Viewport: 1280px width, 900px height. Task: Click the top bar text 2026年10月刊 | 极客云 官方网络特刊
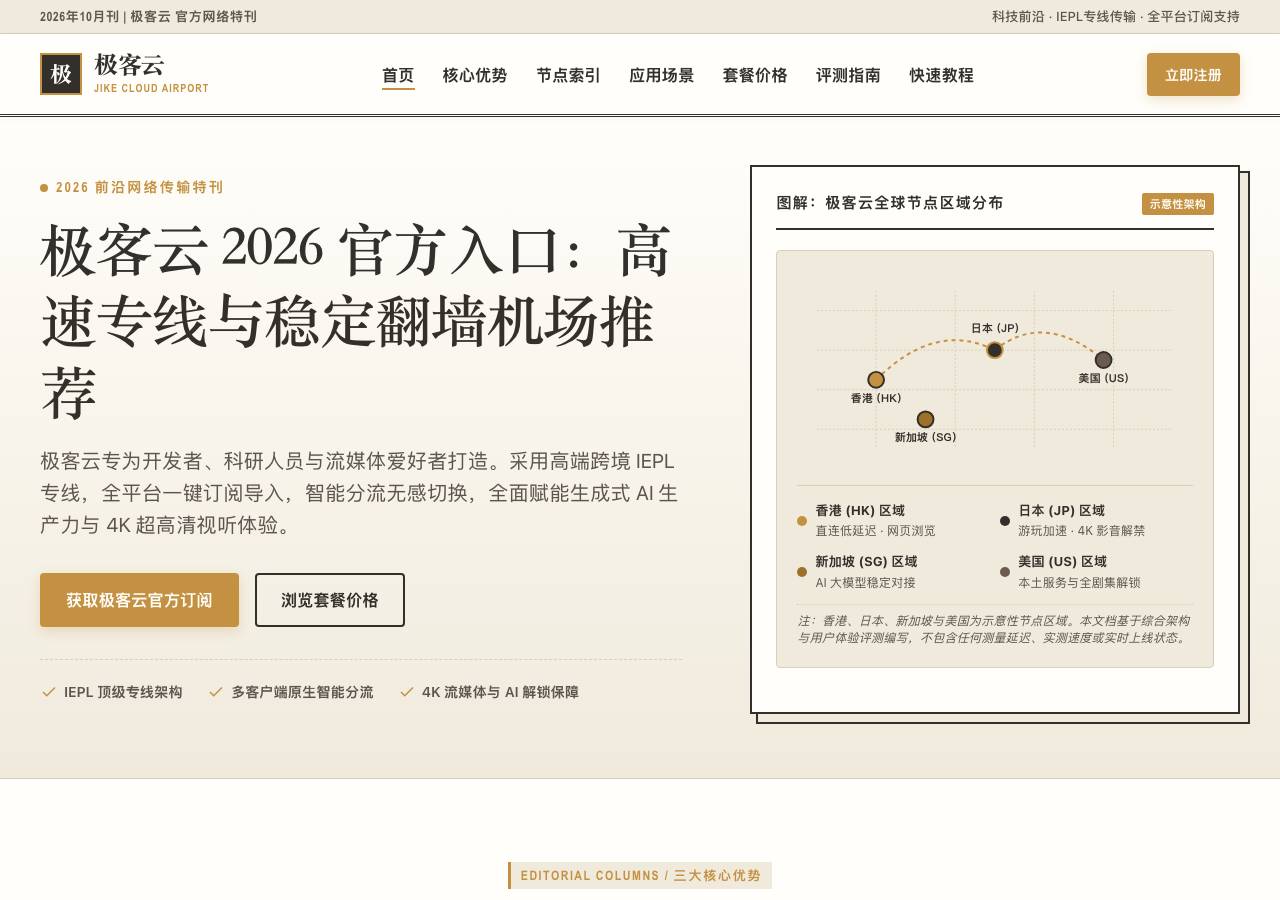pyautogui.click(x=148, y=17)
